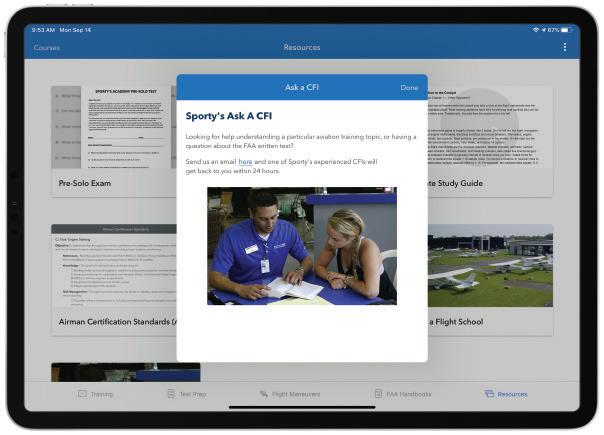604x435 pixels.
Task: Tap the Training tab icon
Action: click(82, 393)
